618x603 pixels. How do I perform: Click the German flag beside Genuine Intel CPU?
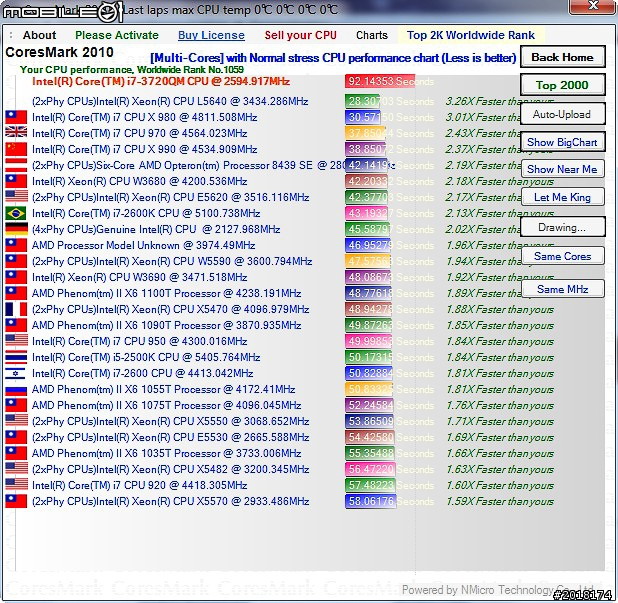tap(15, 229)
